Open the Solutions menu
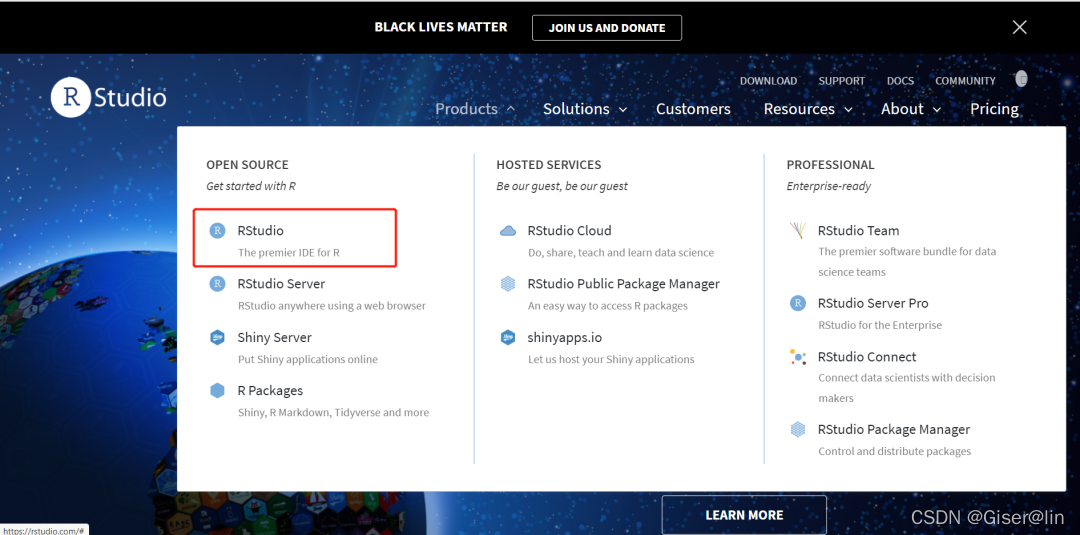Viewport: 1080px width, 535px height. click(576, 109)
